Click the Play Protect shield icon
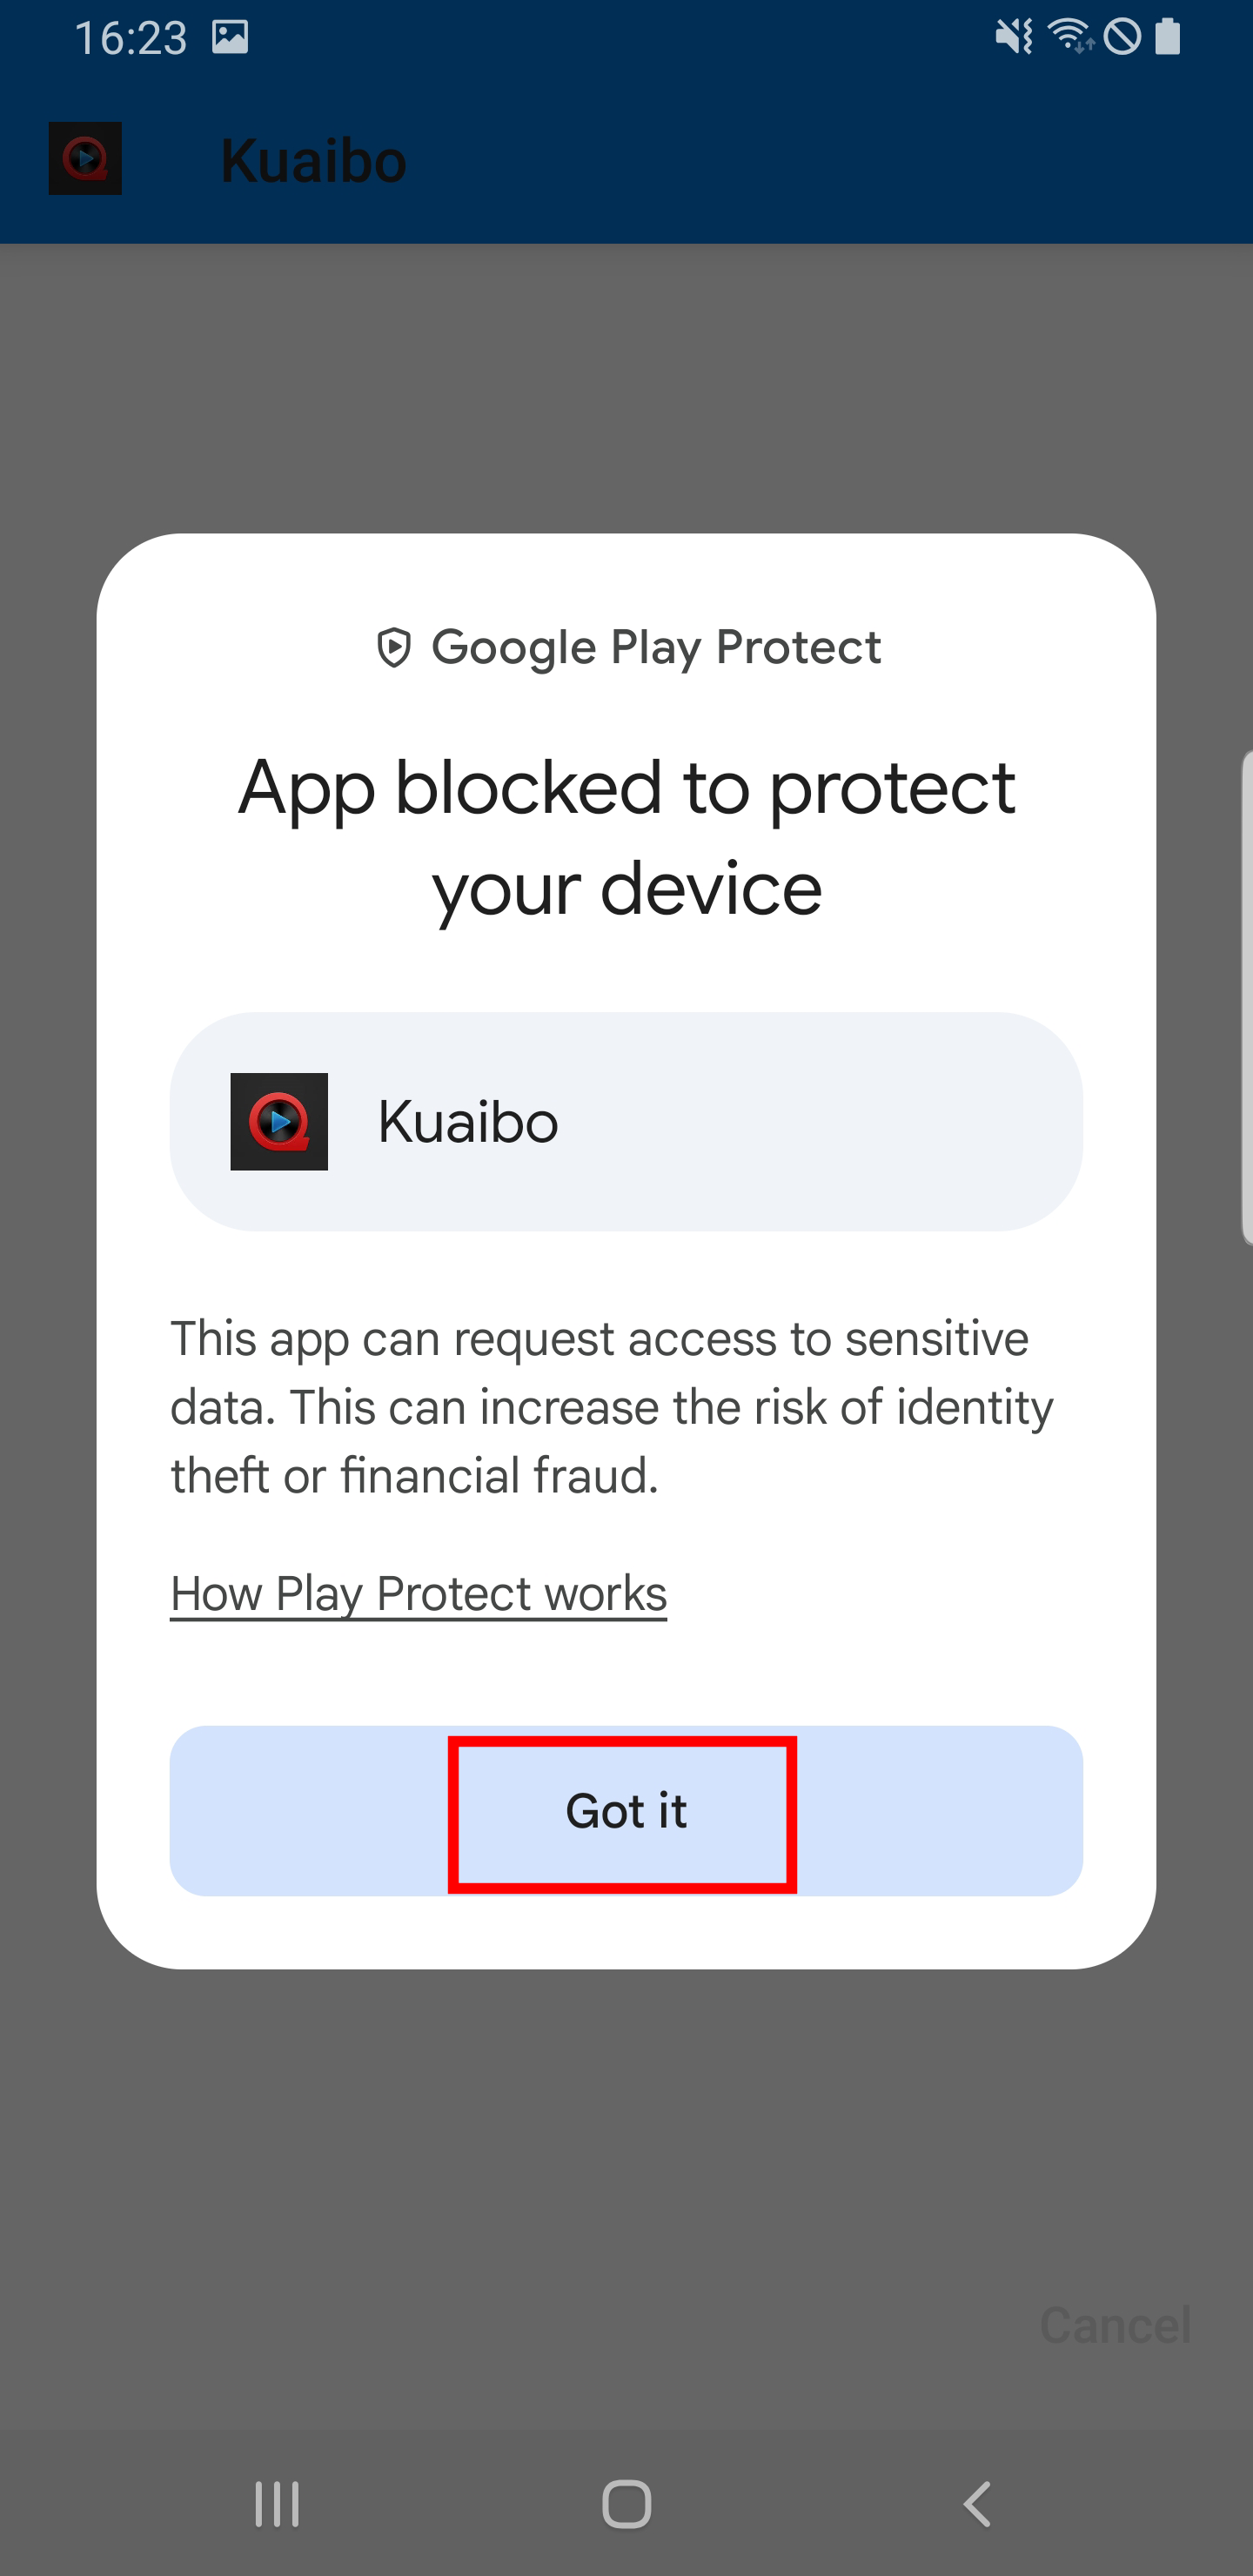The width and height of the screenshot is (1253, 2576). [394, 648]
